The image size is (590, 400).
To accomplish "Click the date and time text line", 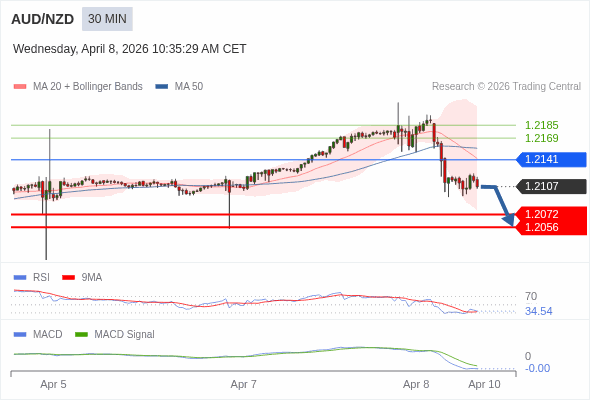I will coord(129,49).
